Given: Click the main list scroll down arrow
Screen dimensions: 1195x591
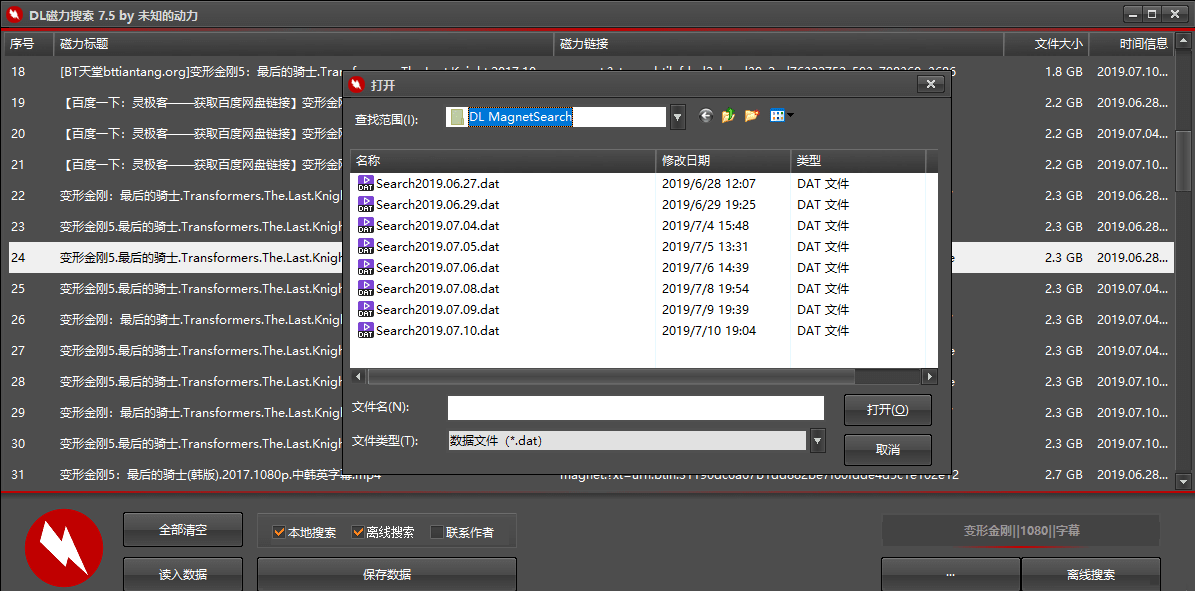Looking at the screenshot, I should (x=1183, y=481).
